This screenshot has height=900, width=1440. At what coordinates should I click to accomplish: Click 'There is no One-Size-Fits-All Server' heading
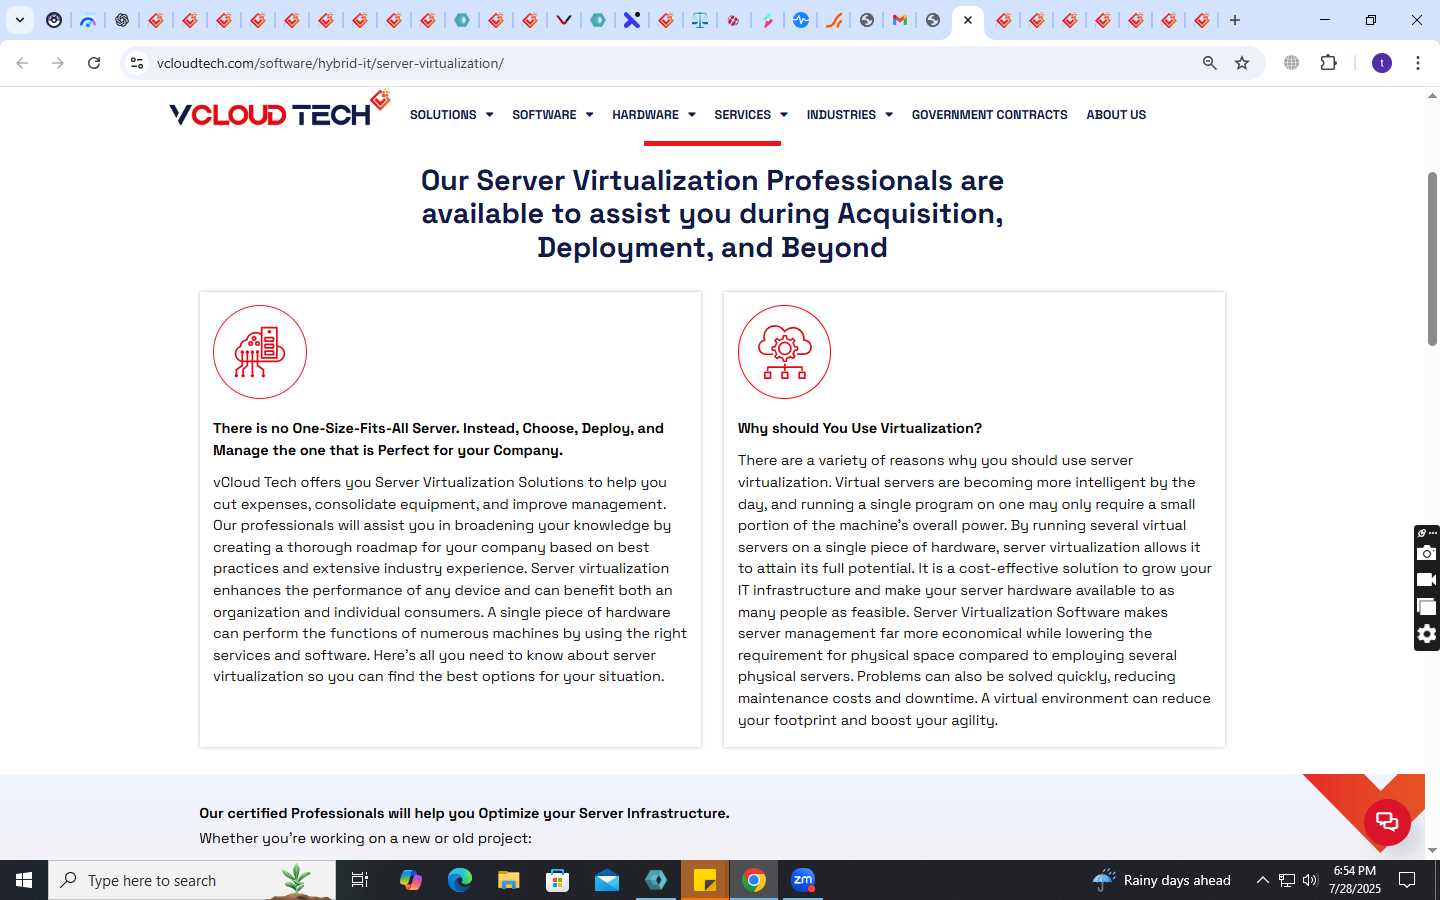[438, 439]
